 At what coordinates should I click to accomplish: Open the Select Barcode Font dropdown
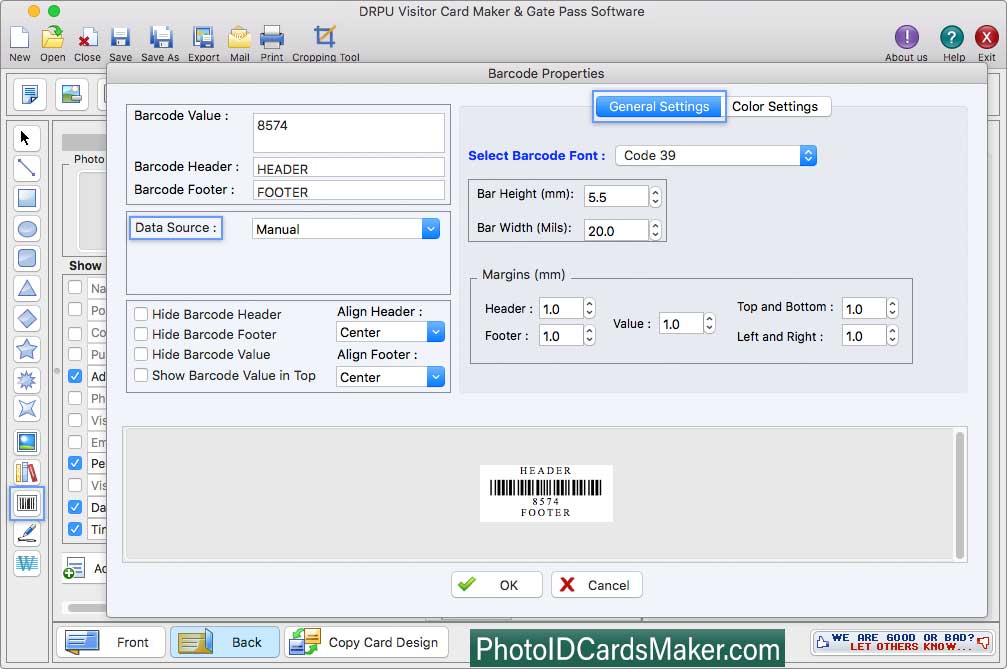[715, 155]
